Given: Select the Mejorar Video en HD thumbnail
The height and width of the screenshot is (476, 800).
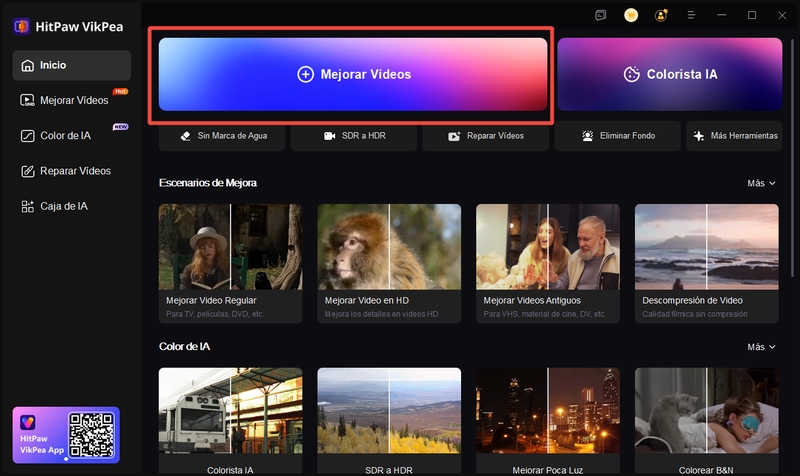Looking at the screenshot, I should tap(389, 263).
